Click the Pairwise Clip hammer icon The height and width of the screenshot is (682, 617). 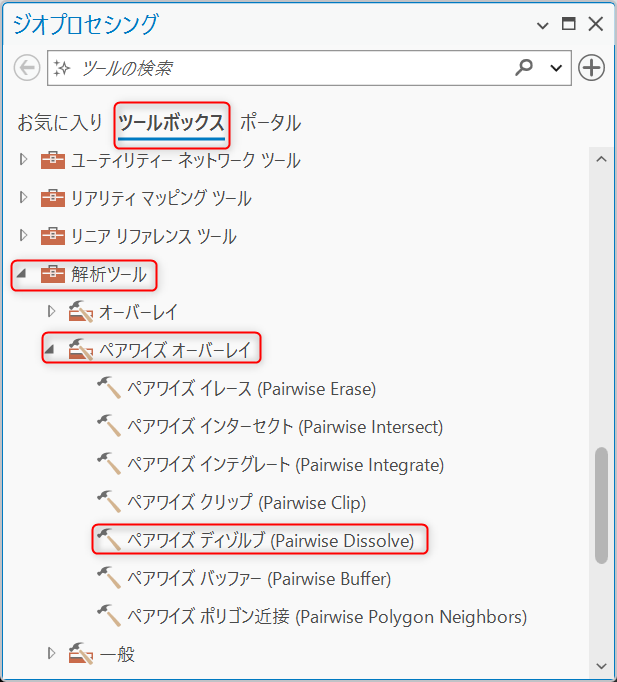(x=109, y=502)
